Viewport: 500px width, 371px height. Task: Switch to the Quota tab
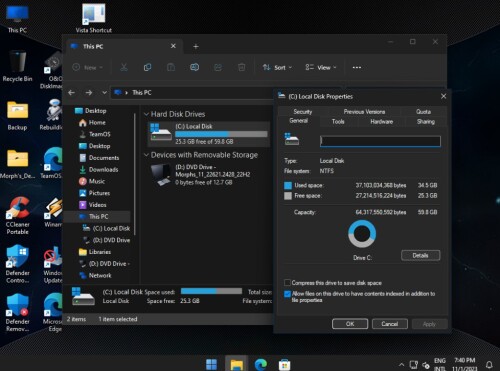pos(423,112)
